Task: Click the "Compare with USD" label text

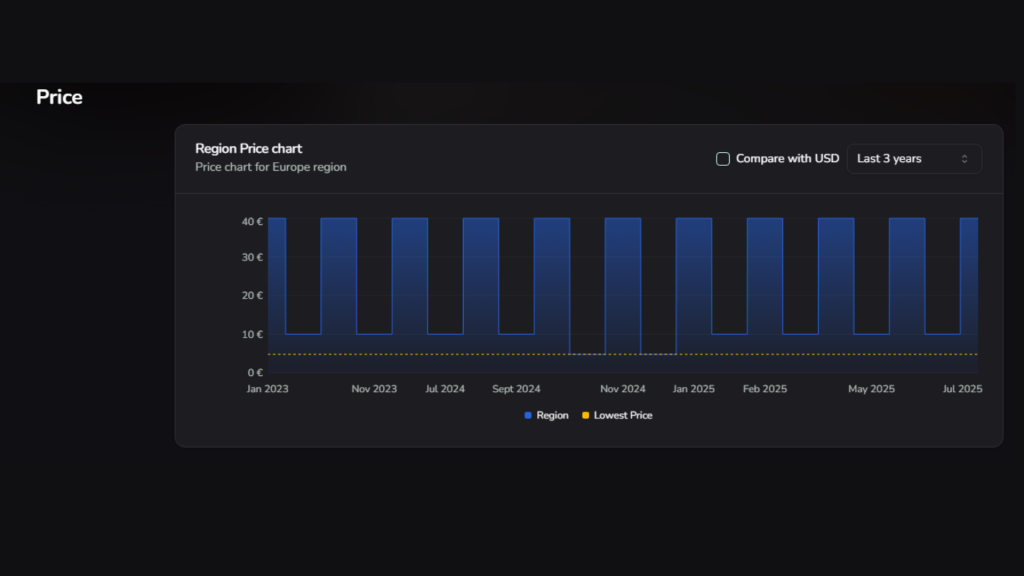Action: [x=787, y=159]
